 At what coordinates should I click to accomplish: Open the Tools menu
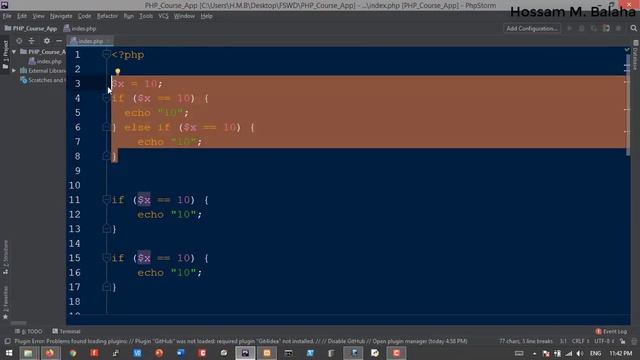pos(146,16)
